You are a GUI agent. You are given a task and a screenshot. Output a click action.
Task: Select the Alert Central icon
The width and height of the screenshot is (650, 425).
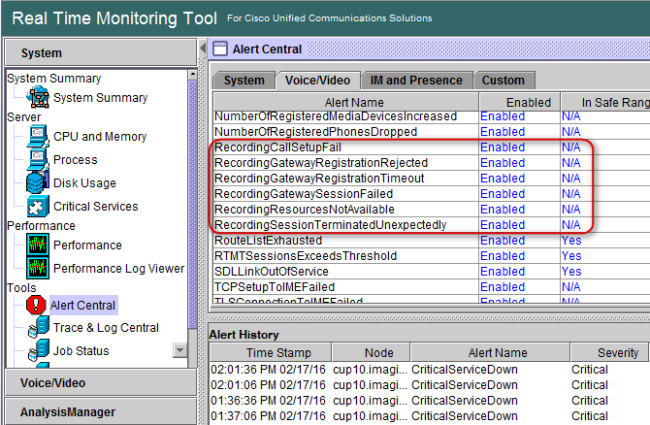pos(39,305)
